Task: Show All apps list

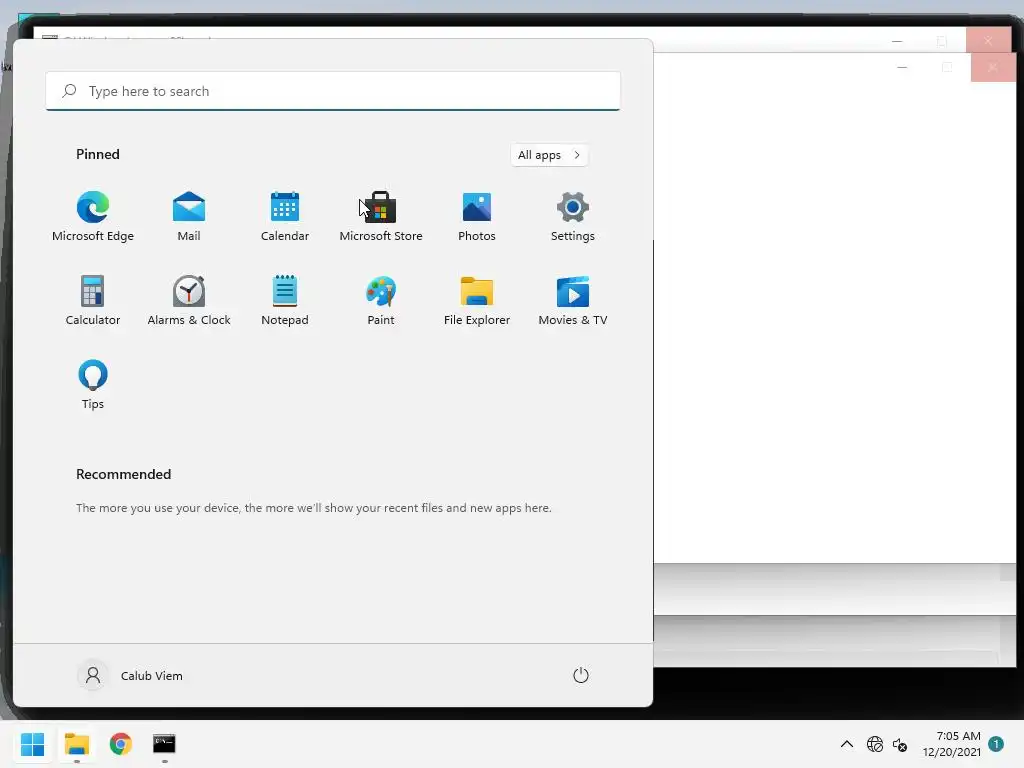Action: click(x=549, y=155)
